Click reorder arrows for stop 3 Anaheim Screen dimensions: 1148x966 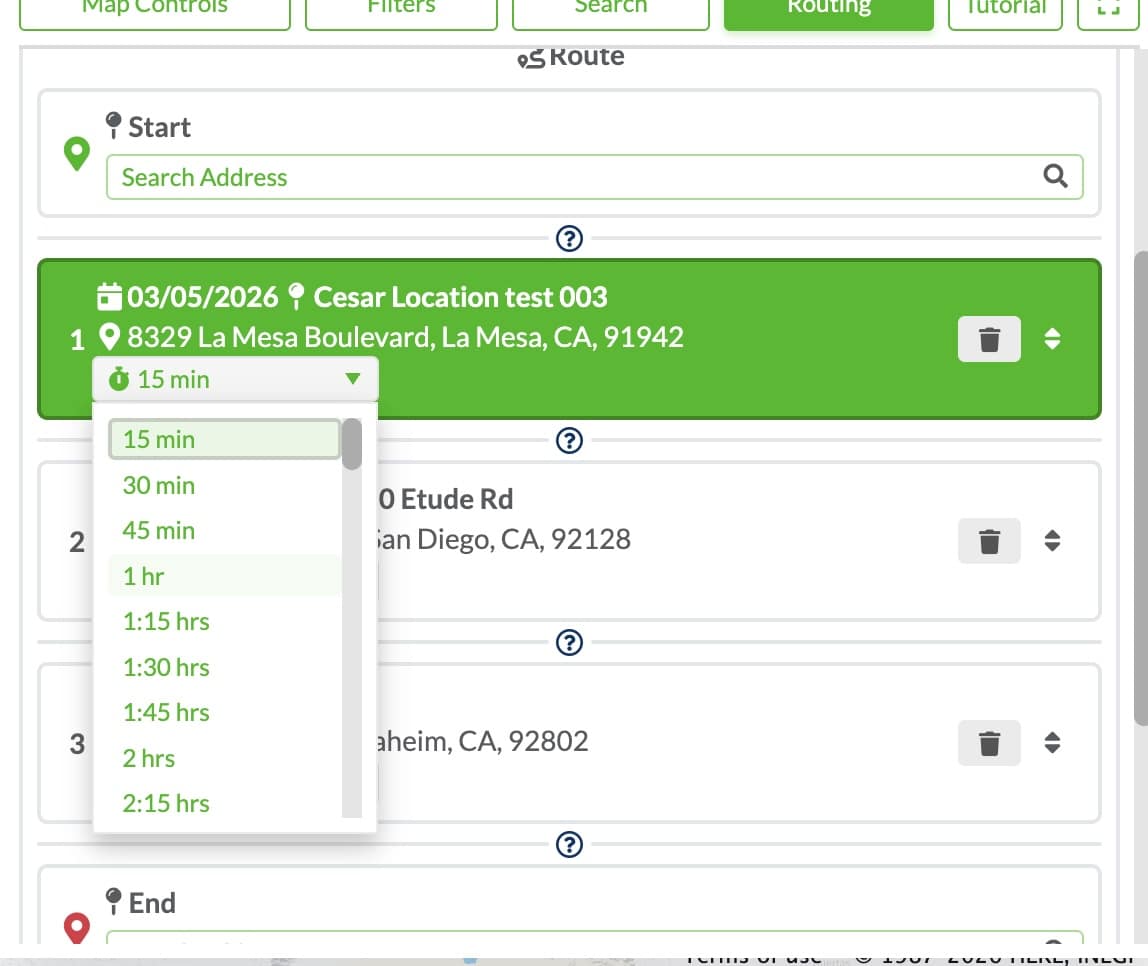pyautogui.click(x=1052, y=743)
